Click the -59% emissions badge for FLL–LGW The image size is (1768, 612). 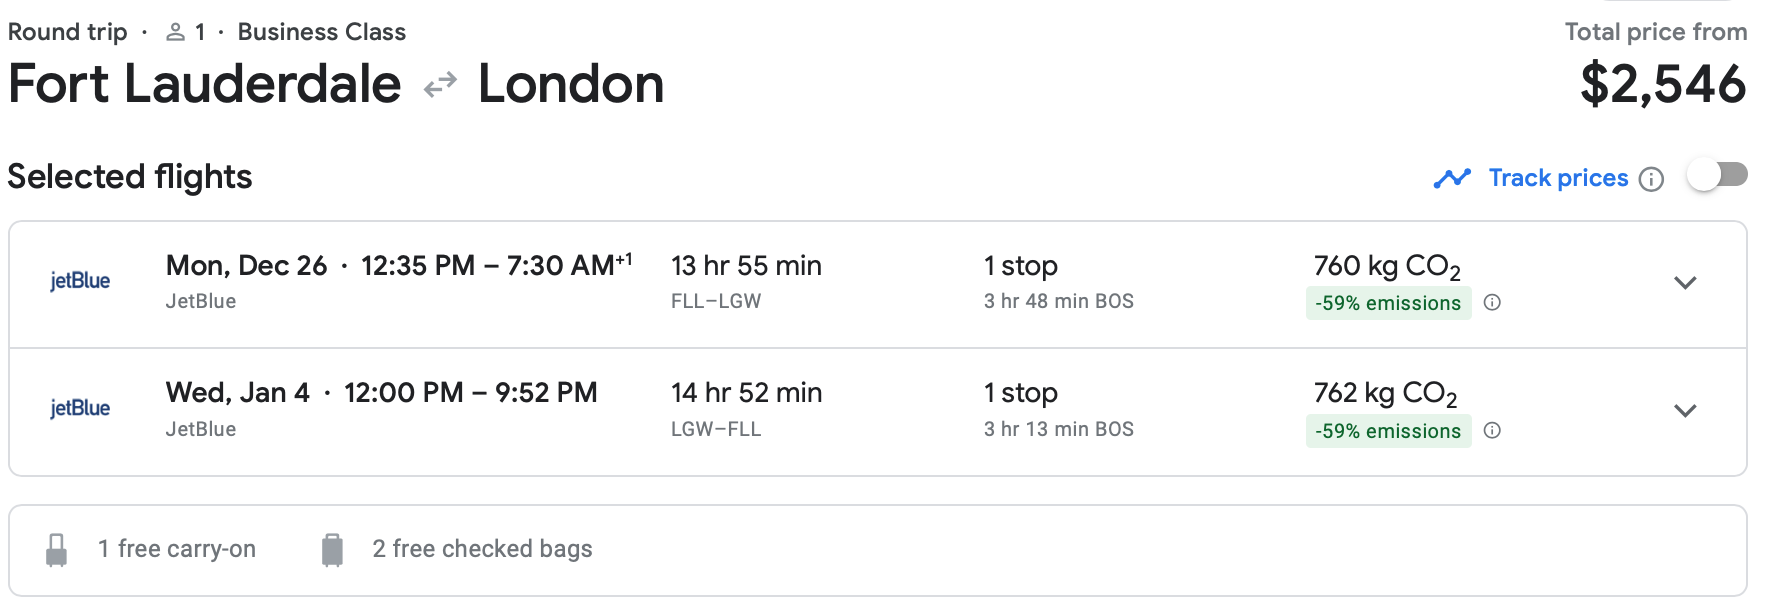coord(1388,303)
